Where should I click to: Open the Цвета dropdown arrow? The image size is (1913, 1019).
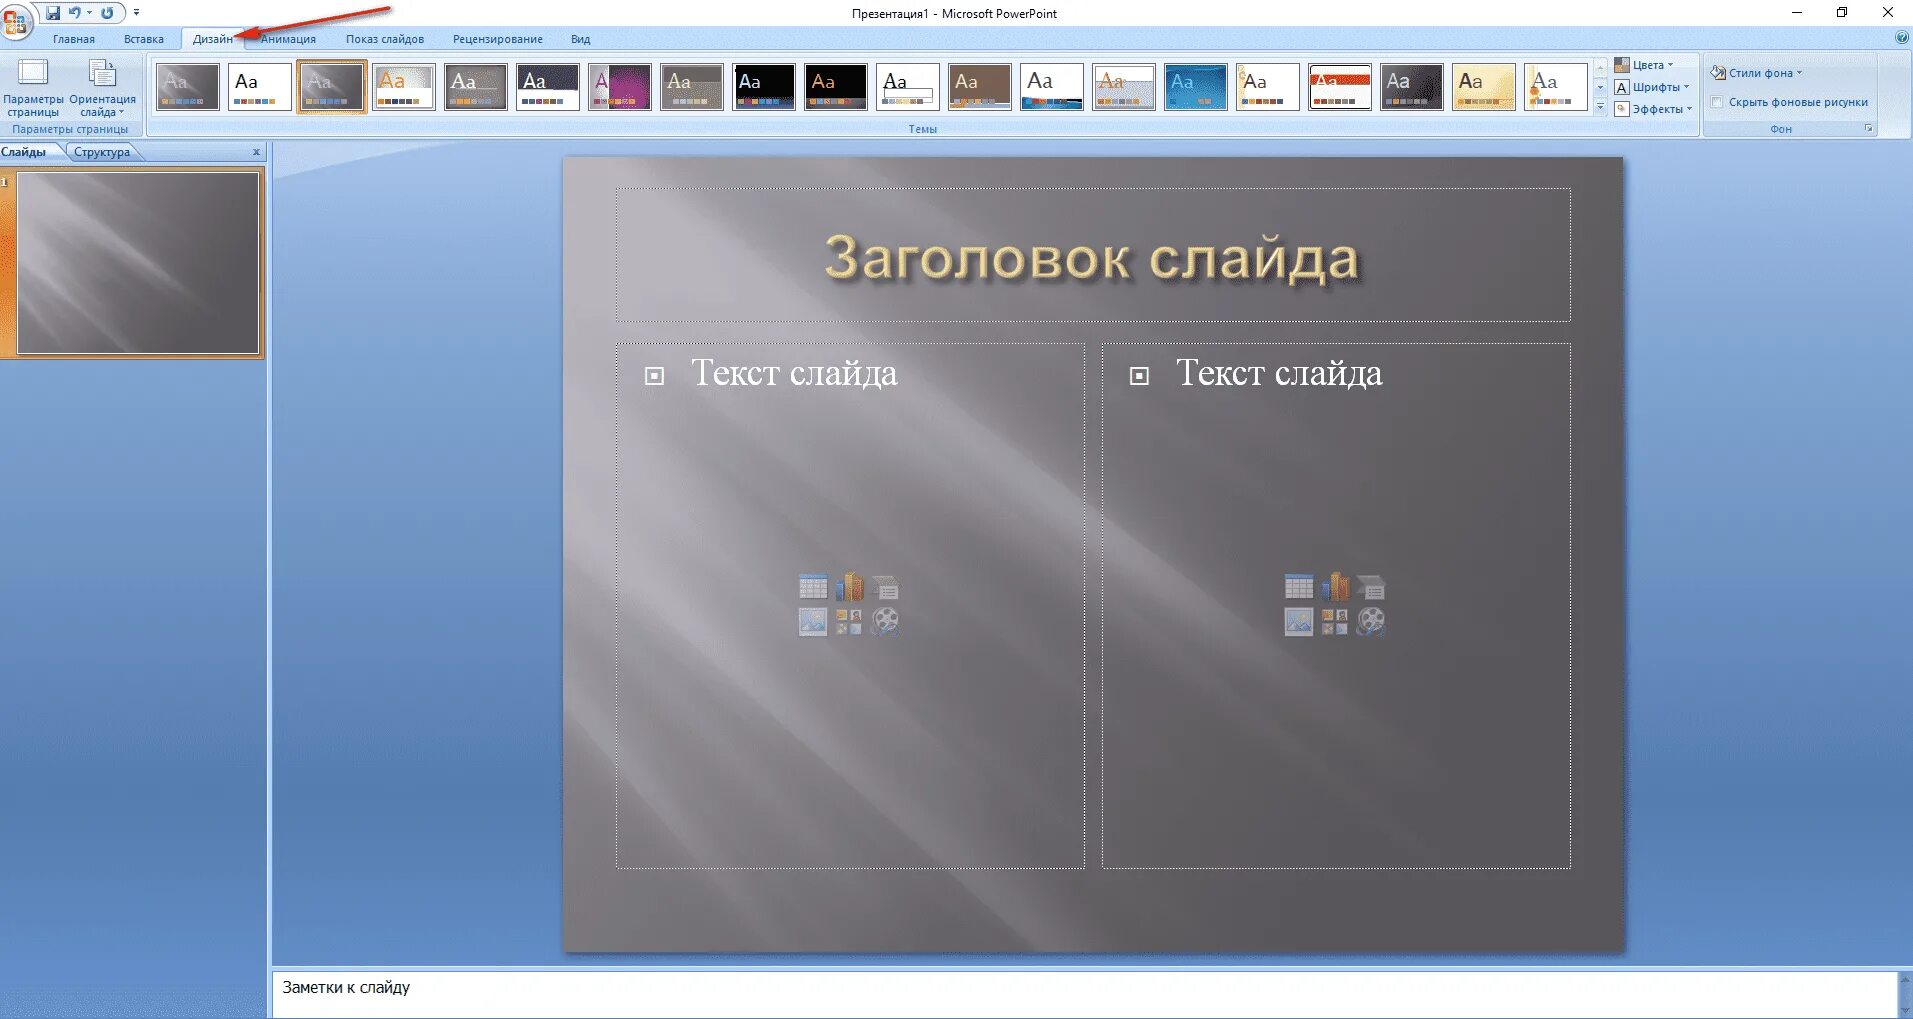pos(1670,65)
